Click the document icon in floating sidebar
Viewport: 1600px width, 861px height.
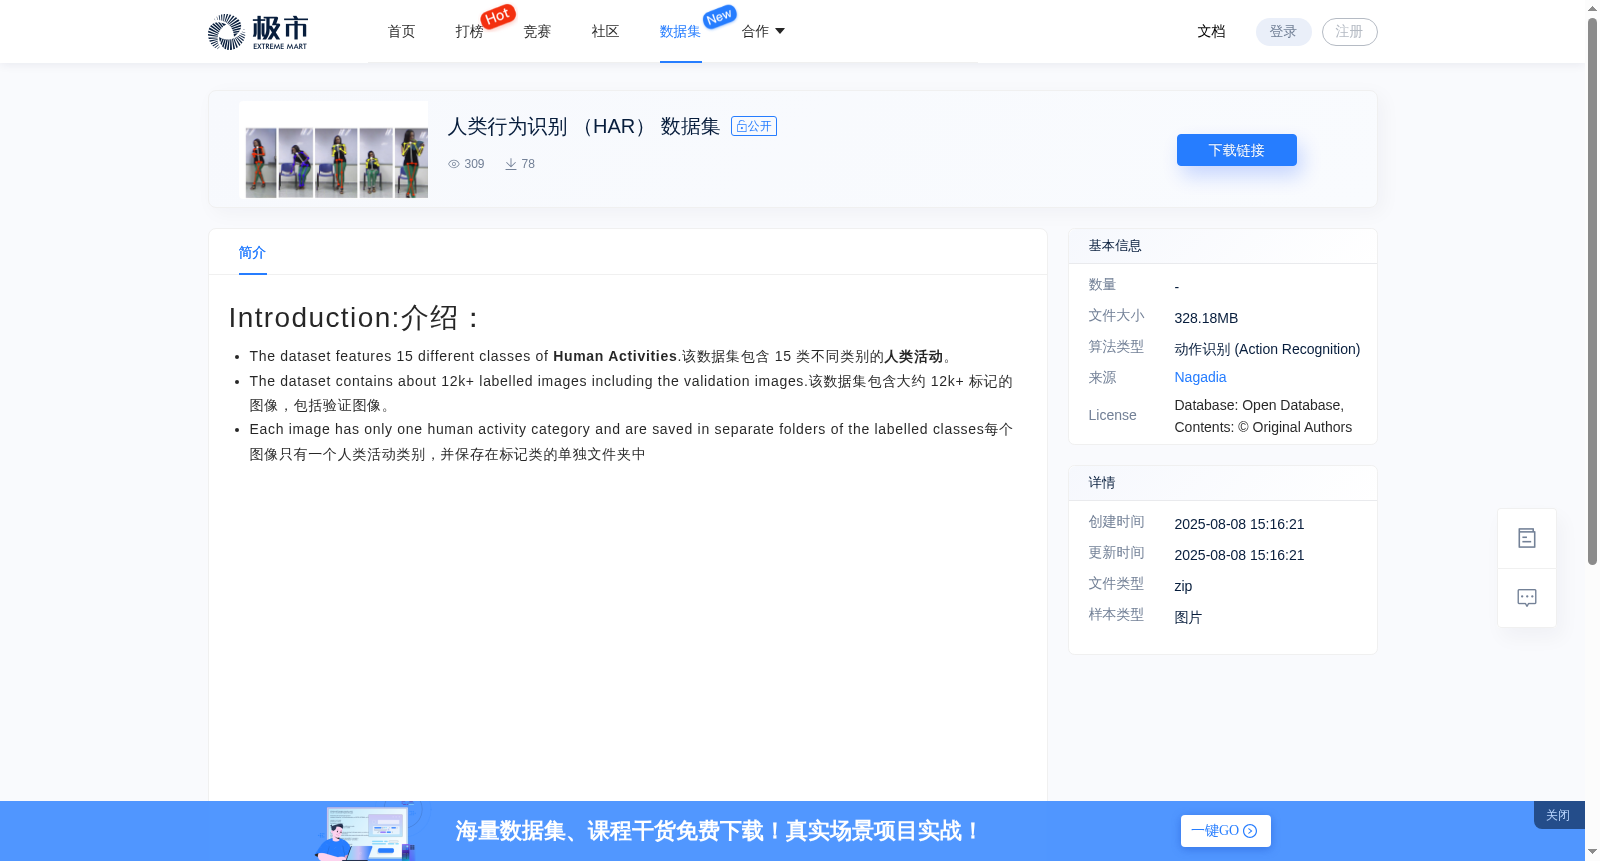click(x=1527, y=538)
